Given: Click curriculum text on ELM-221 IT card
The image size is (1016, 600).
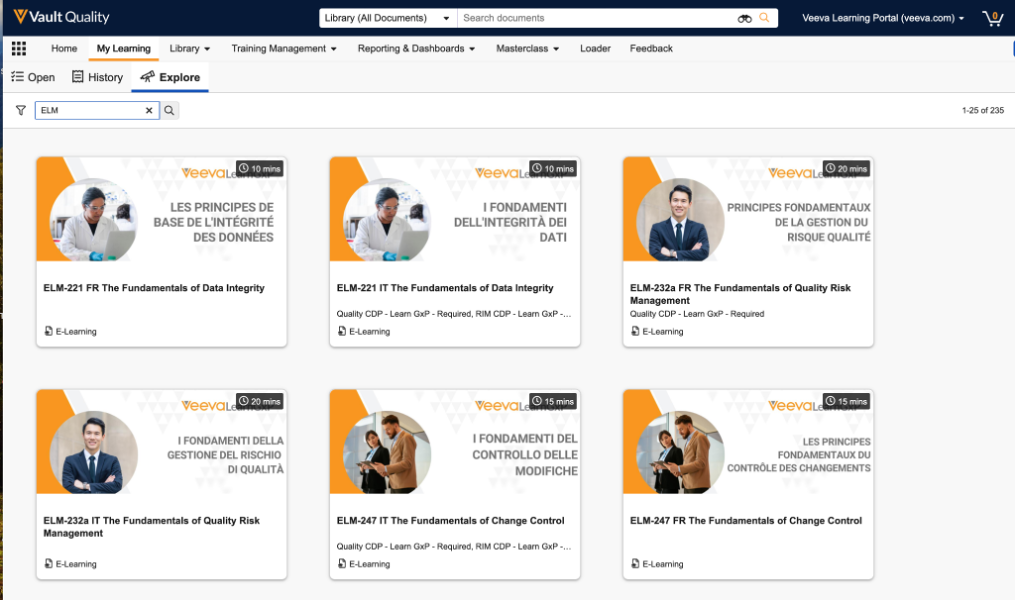Looking at the screenshot, I should pos(454,314).
